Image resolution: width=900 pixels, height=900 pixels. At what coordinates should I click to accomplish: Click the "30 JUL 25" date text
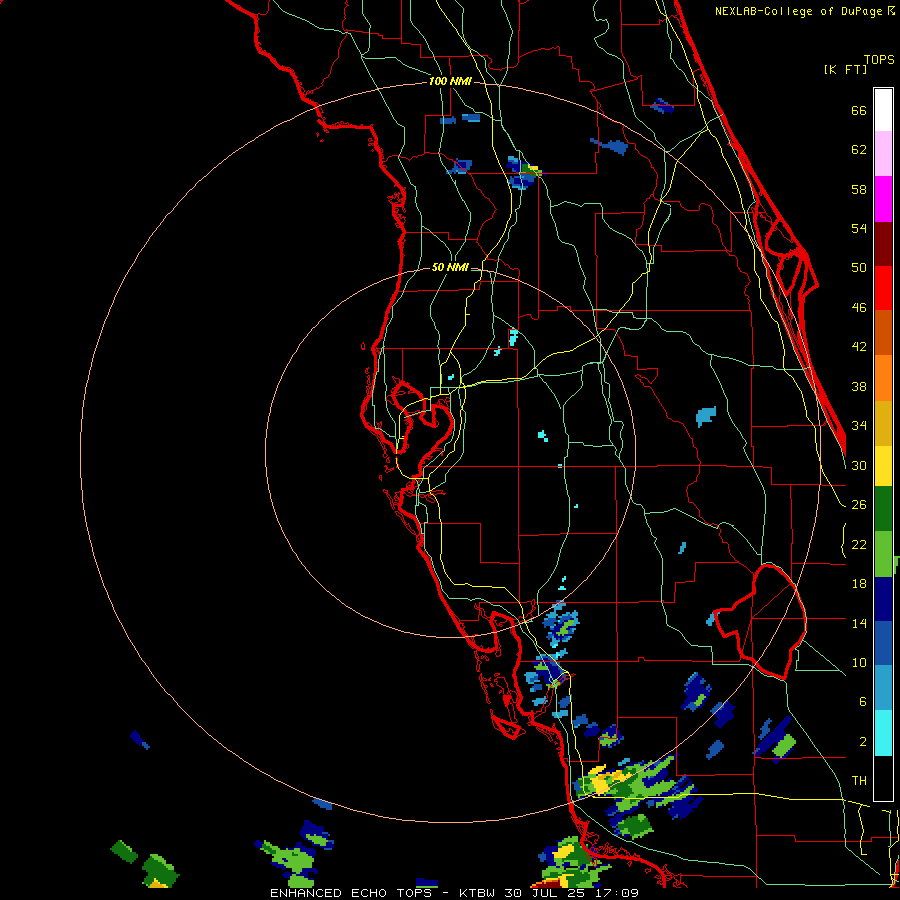(544, 893)
